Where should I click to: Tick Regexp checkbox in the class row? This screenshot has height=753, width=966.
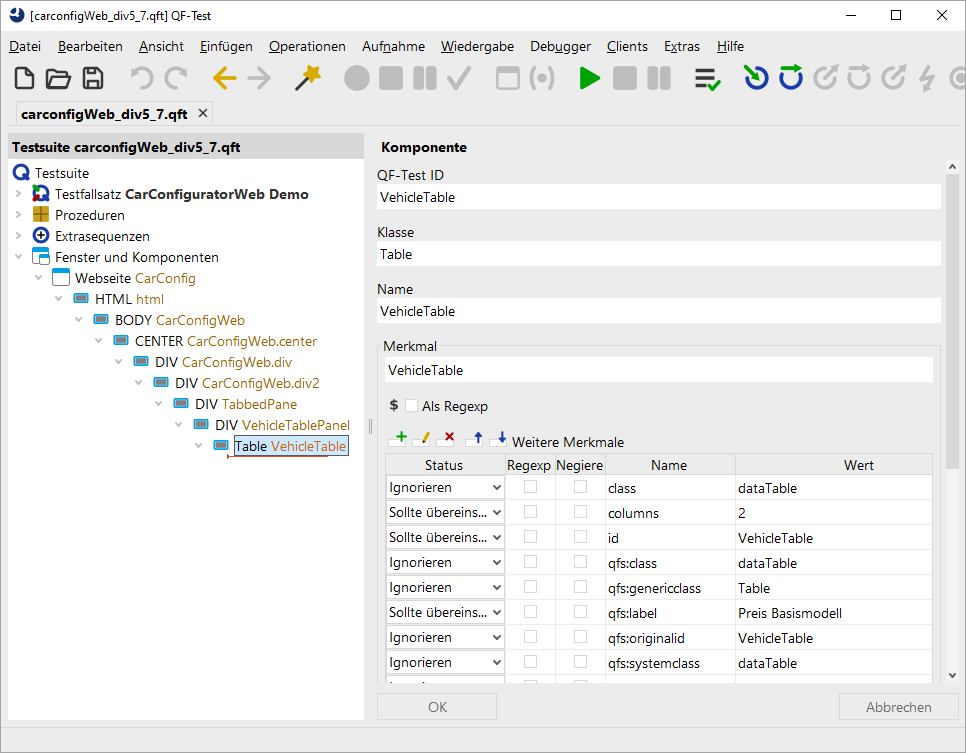point(530,487)
